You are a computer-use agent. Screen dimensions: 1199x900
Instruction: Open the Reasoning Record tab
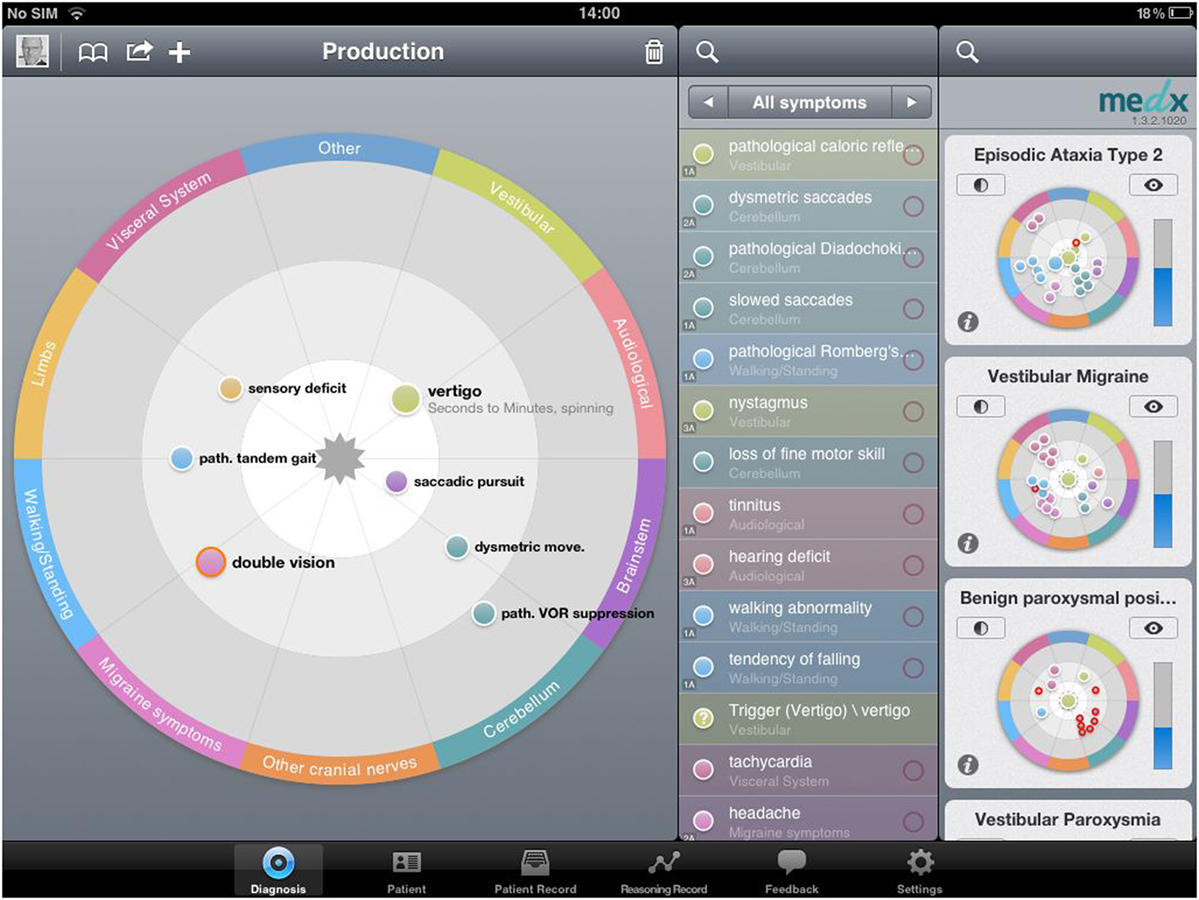[664, 870]
